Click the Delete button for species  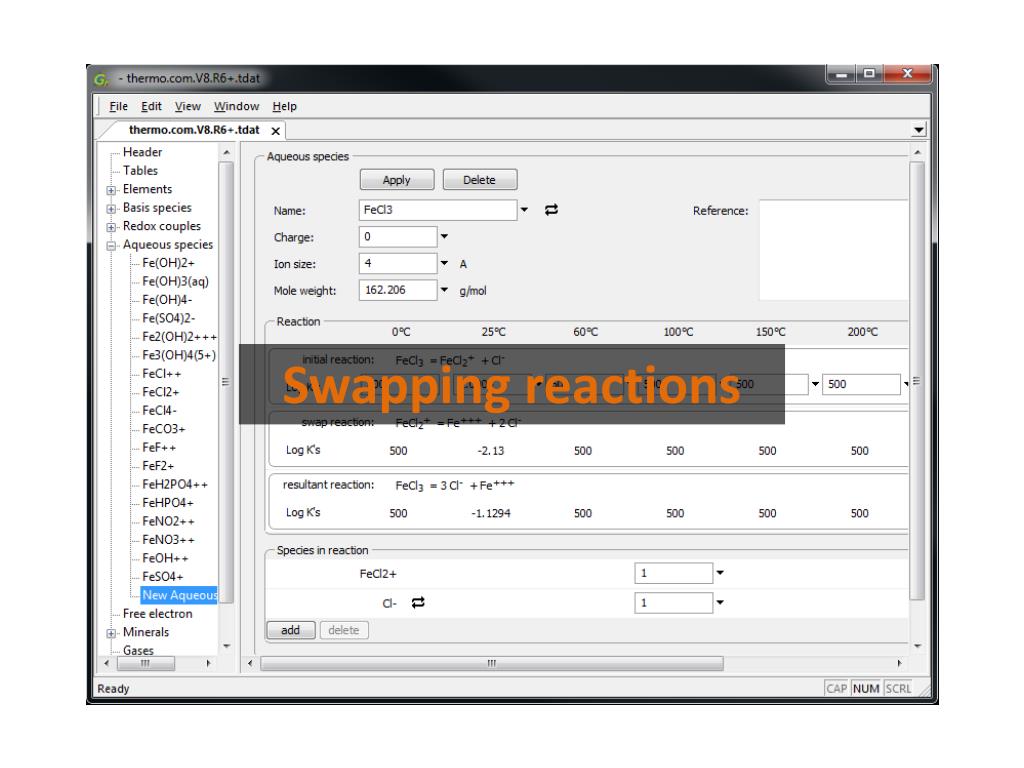pyautogui.click(x=479, y=180)
